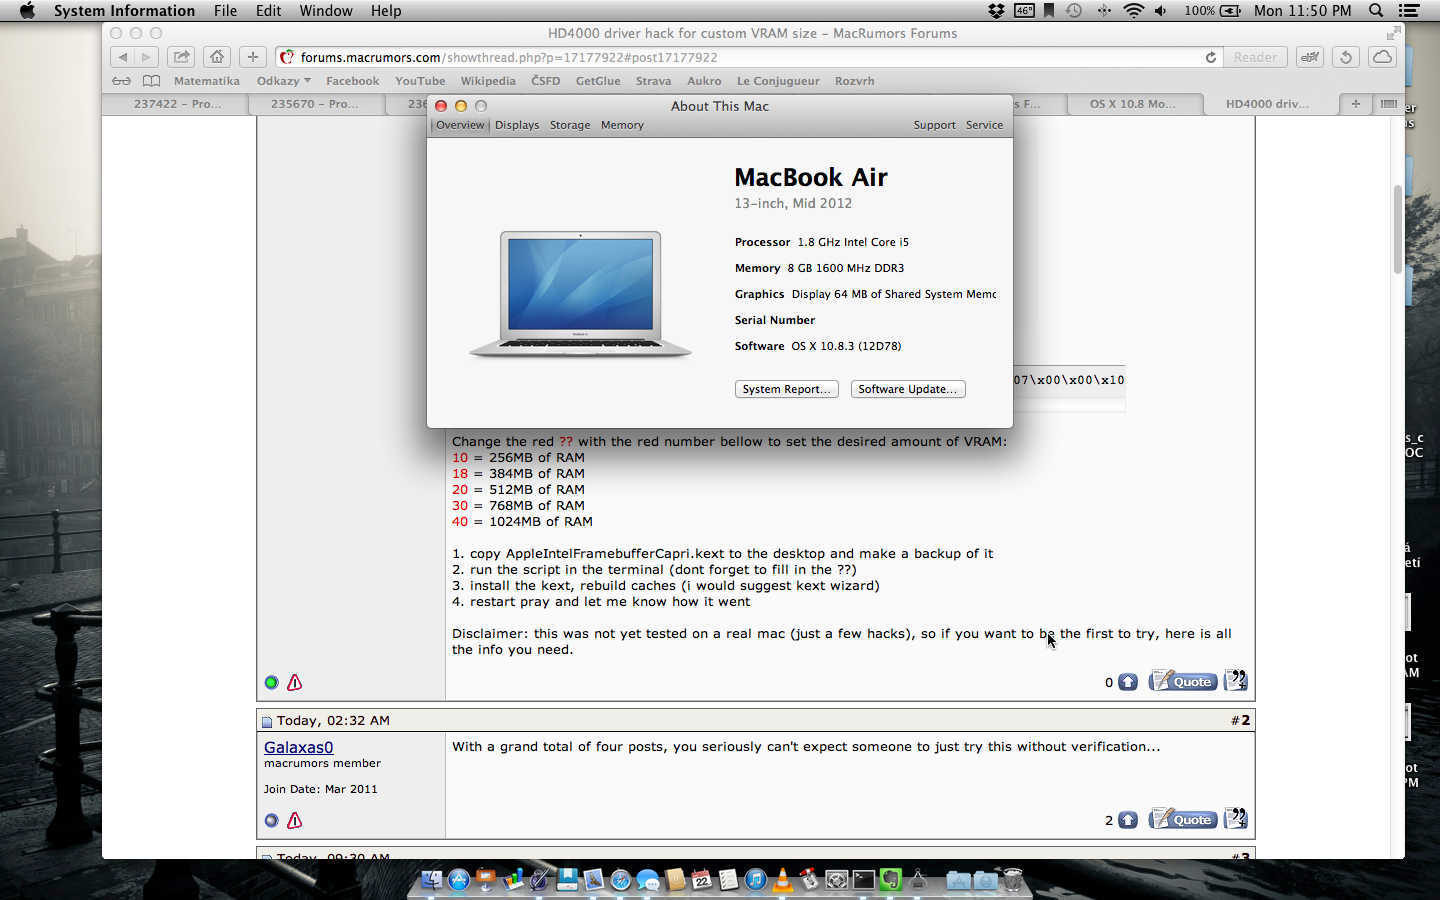Open a new Safari tab with plus
This screenshot has height=900, width=1440.
pos(1355,104)
